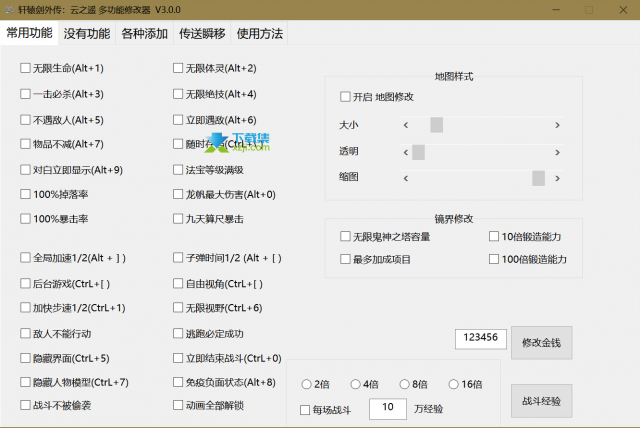Click the 战斗经验 button

click(542, 401)
